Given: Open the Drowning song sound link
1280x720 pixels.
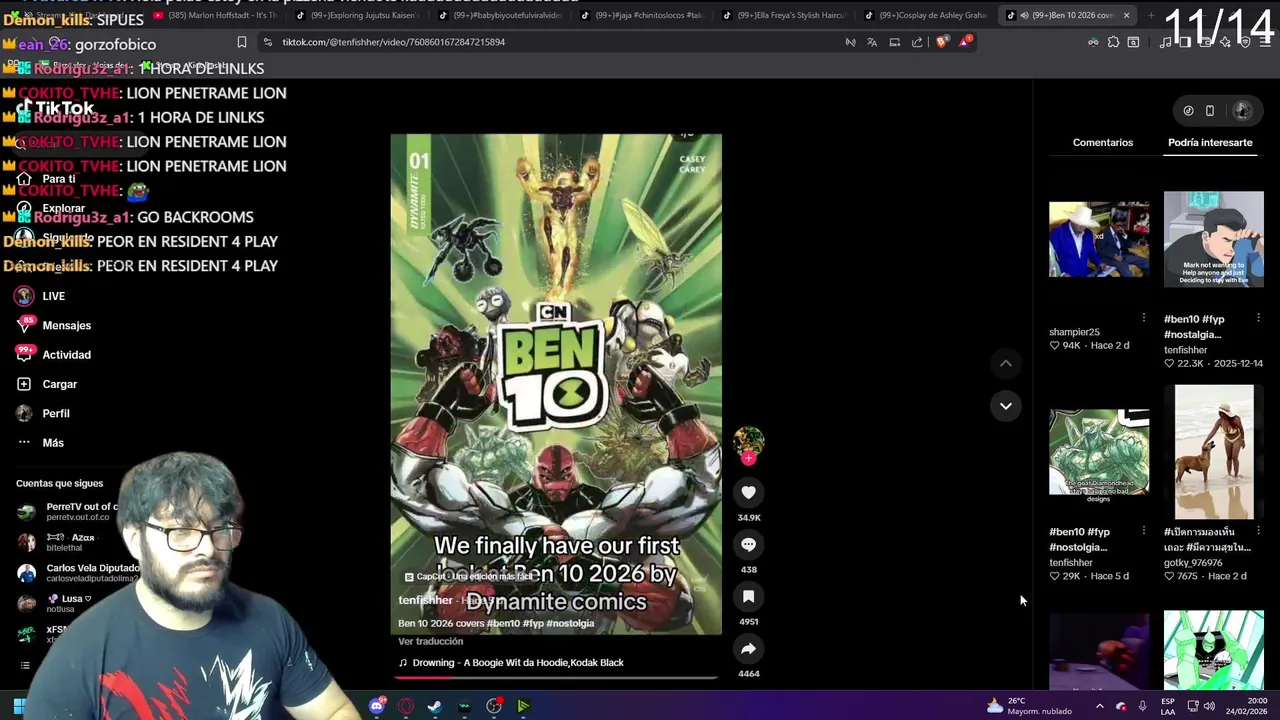Looking at the screenshot, I should coord(511,662).
